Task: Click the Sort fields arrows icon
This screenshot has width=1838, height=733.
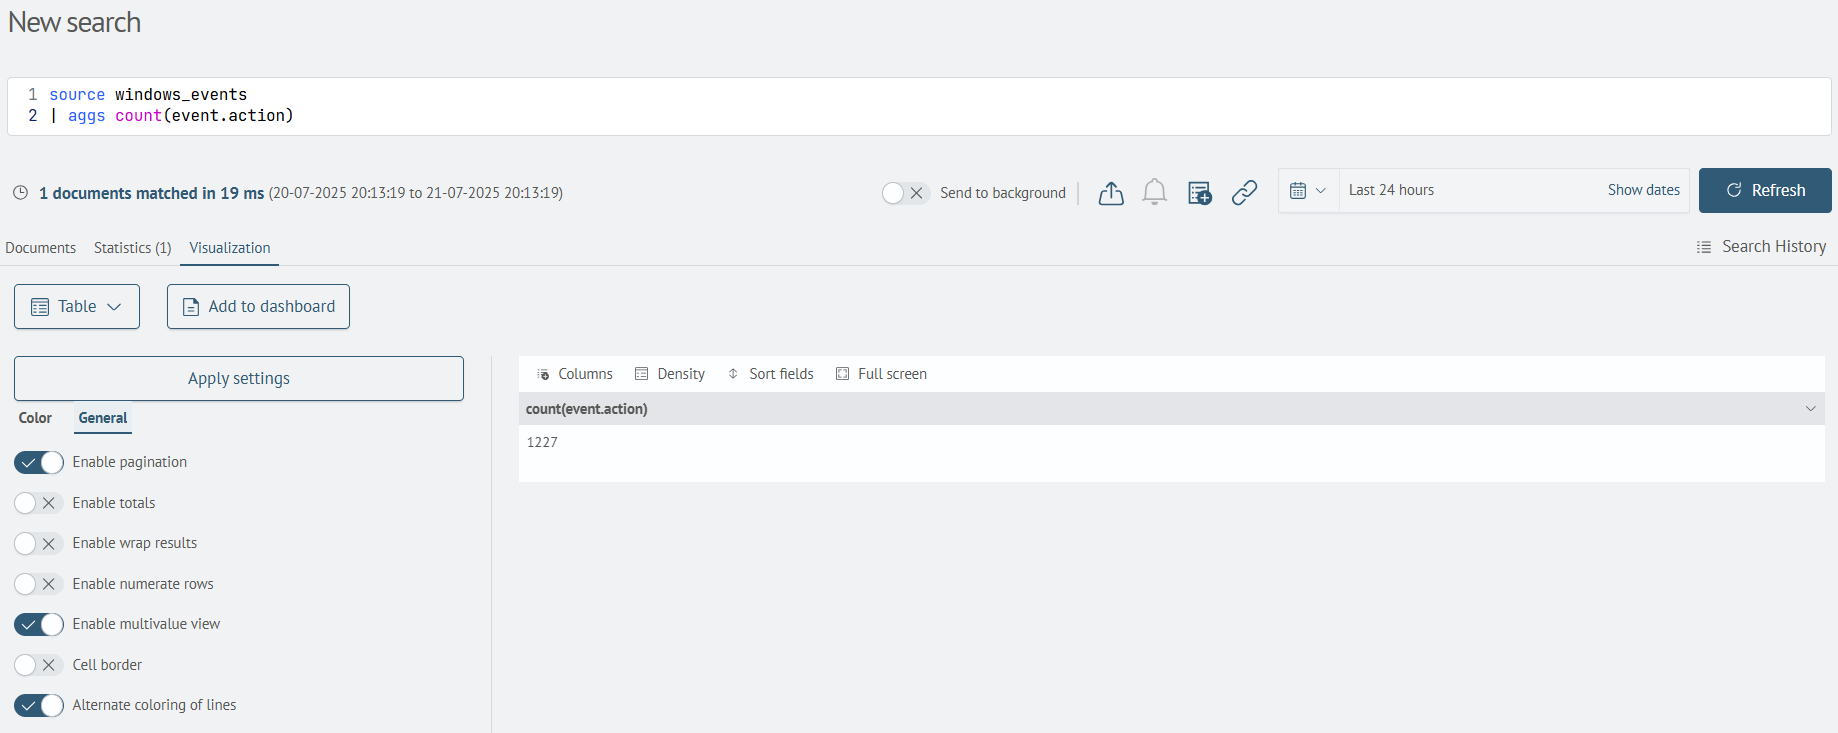Action: (733, 374)
